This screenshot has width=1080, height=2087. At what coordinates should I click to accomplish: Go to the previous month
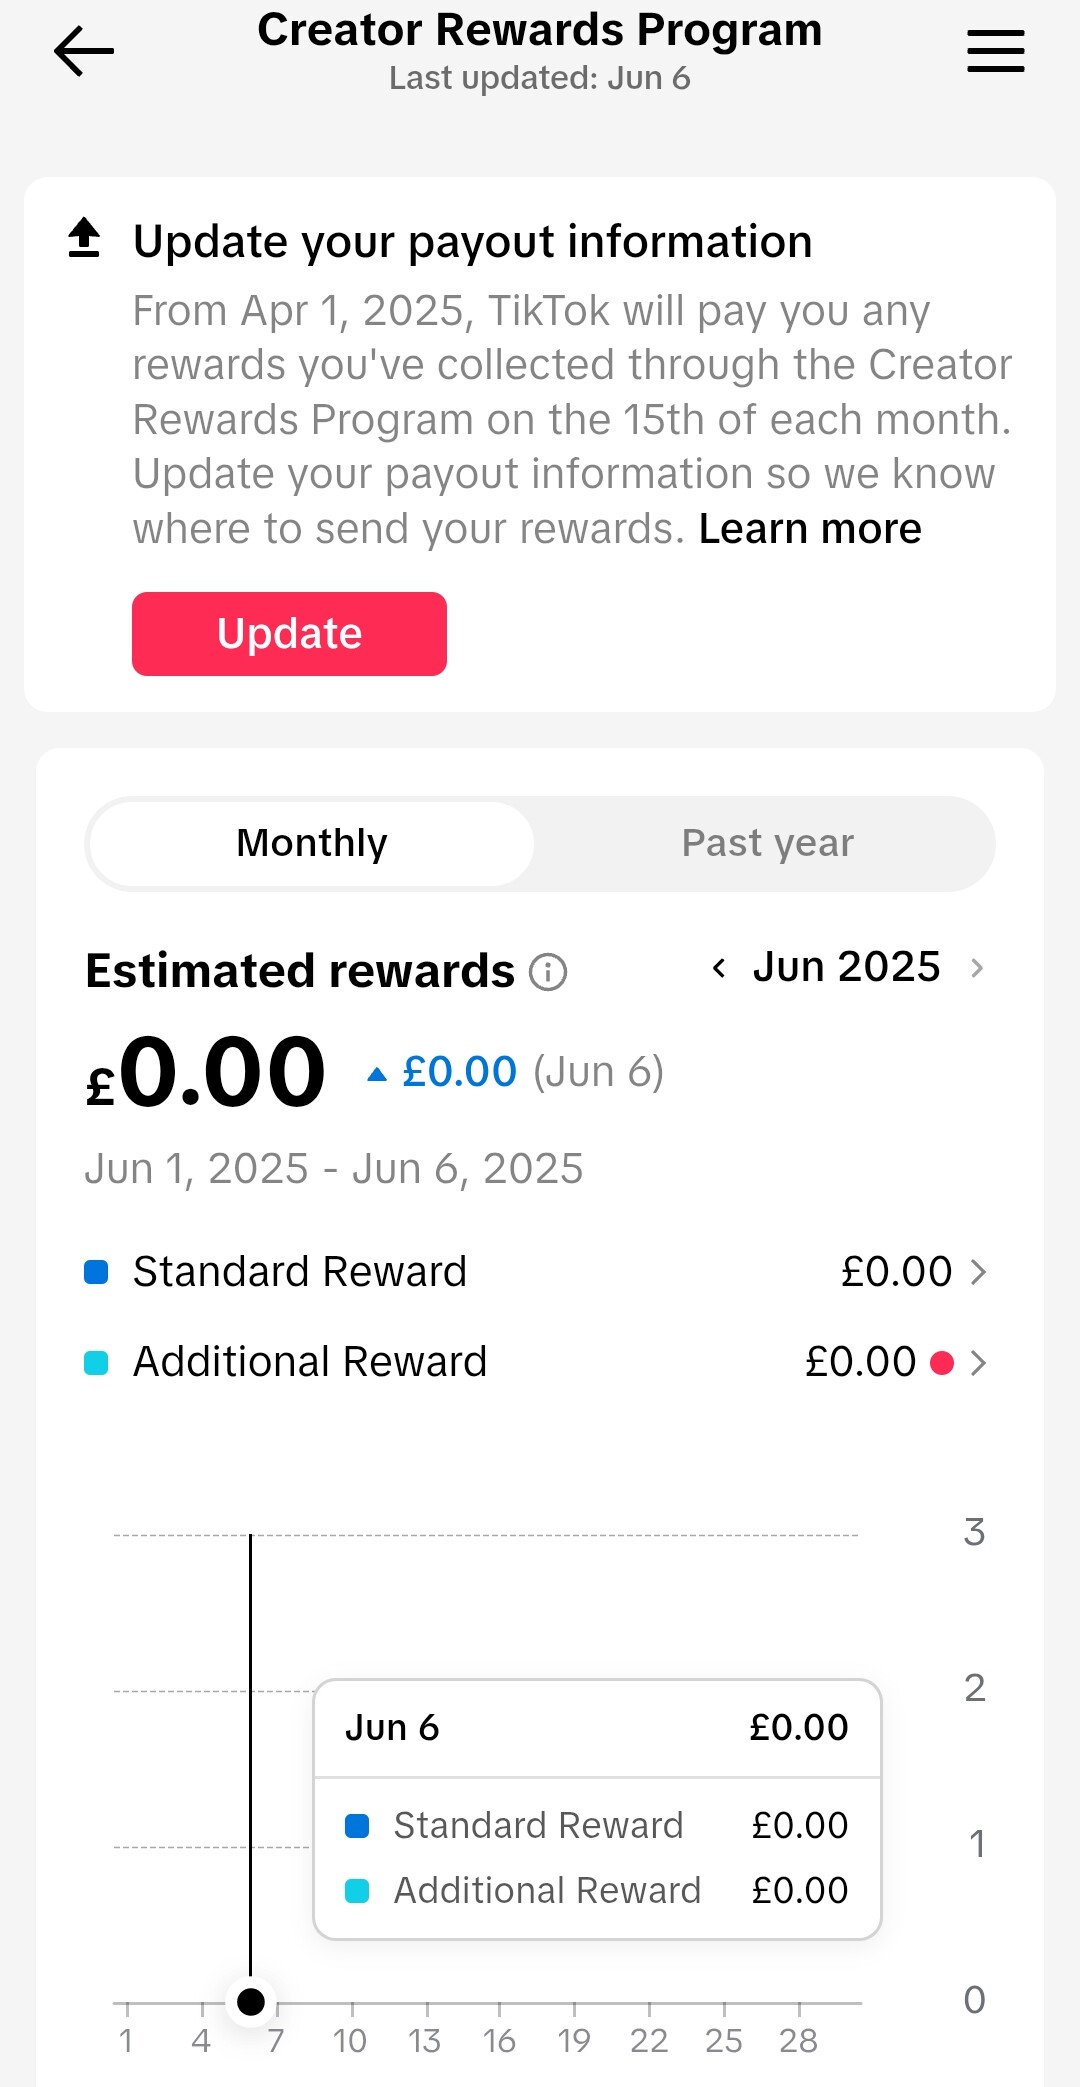(719, 968)
